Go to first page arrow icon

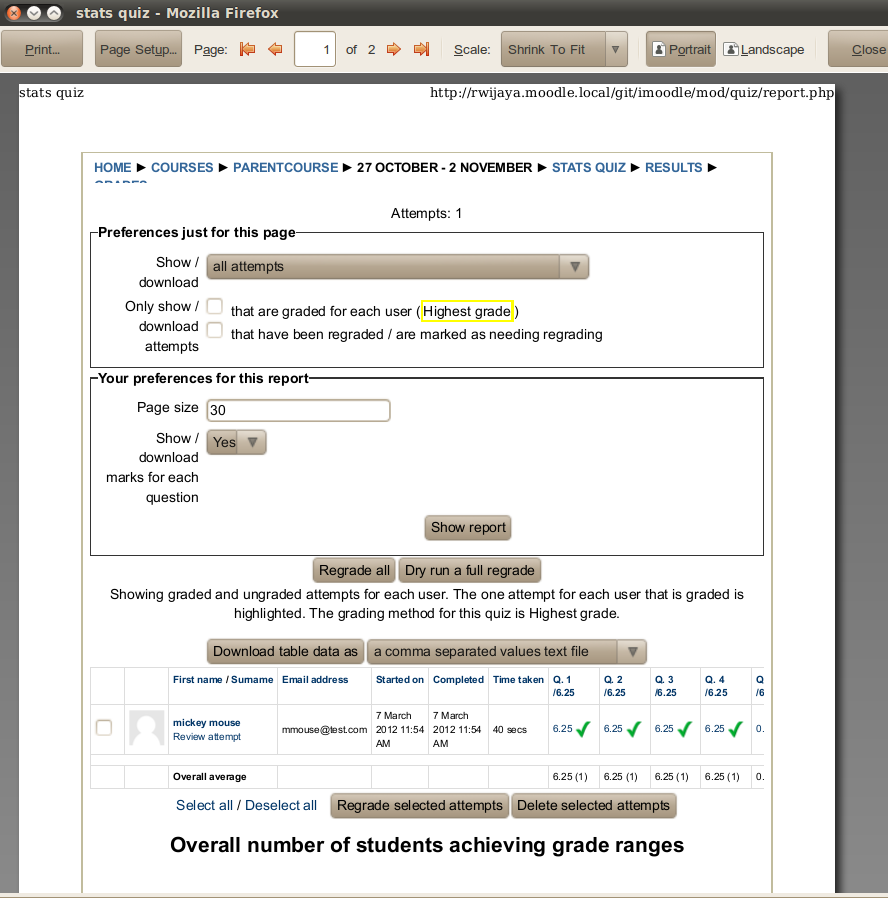[247, 49]
